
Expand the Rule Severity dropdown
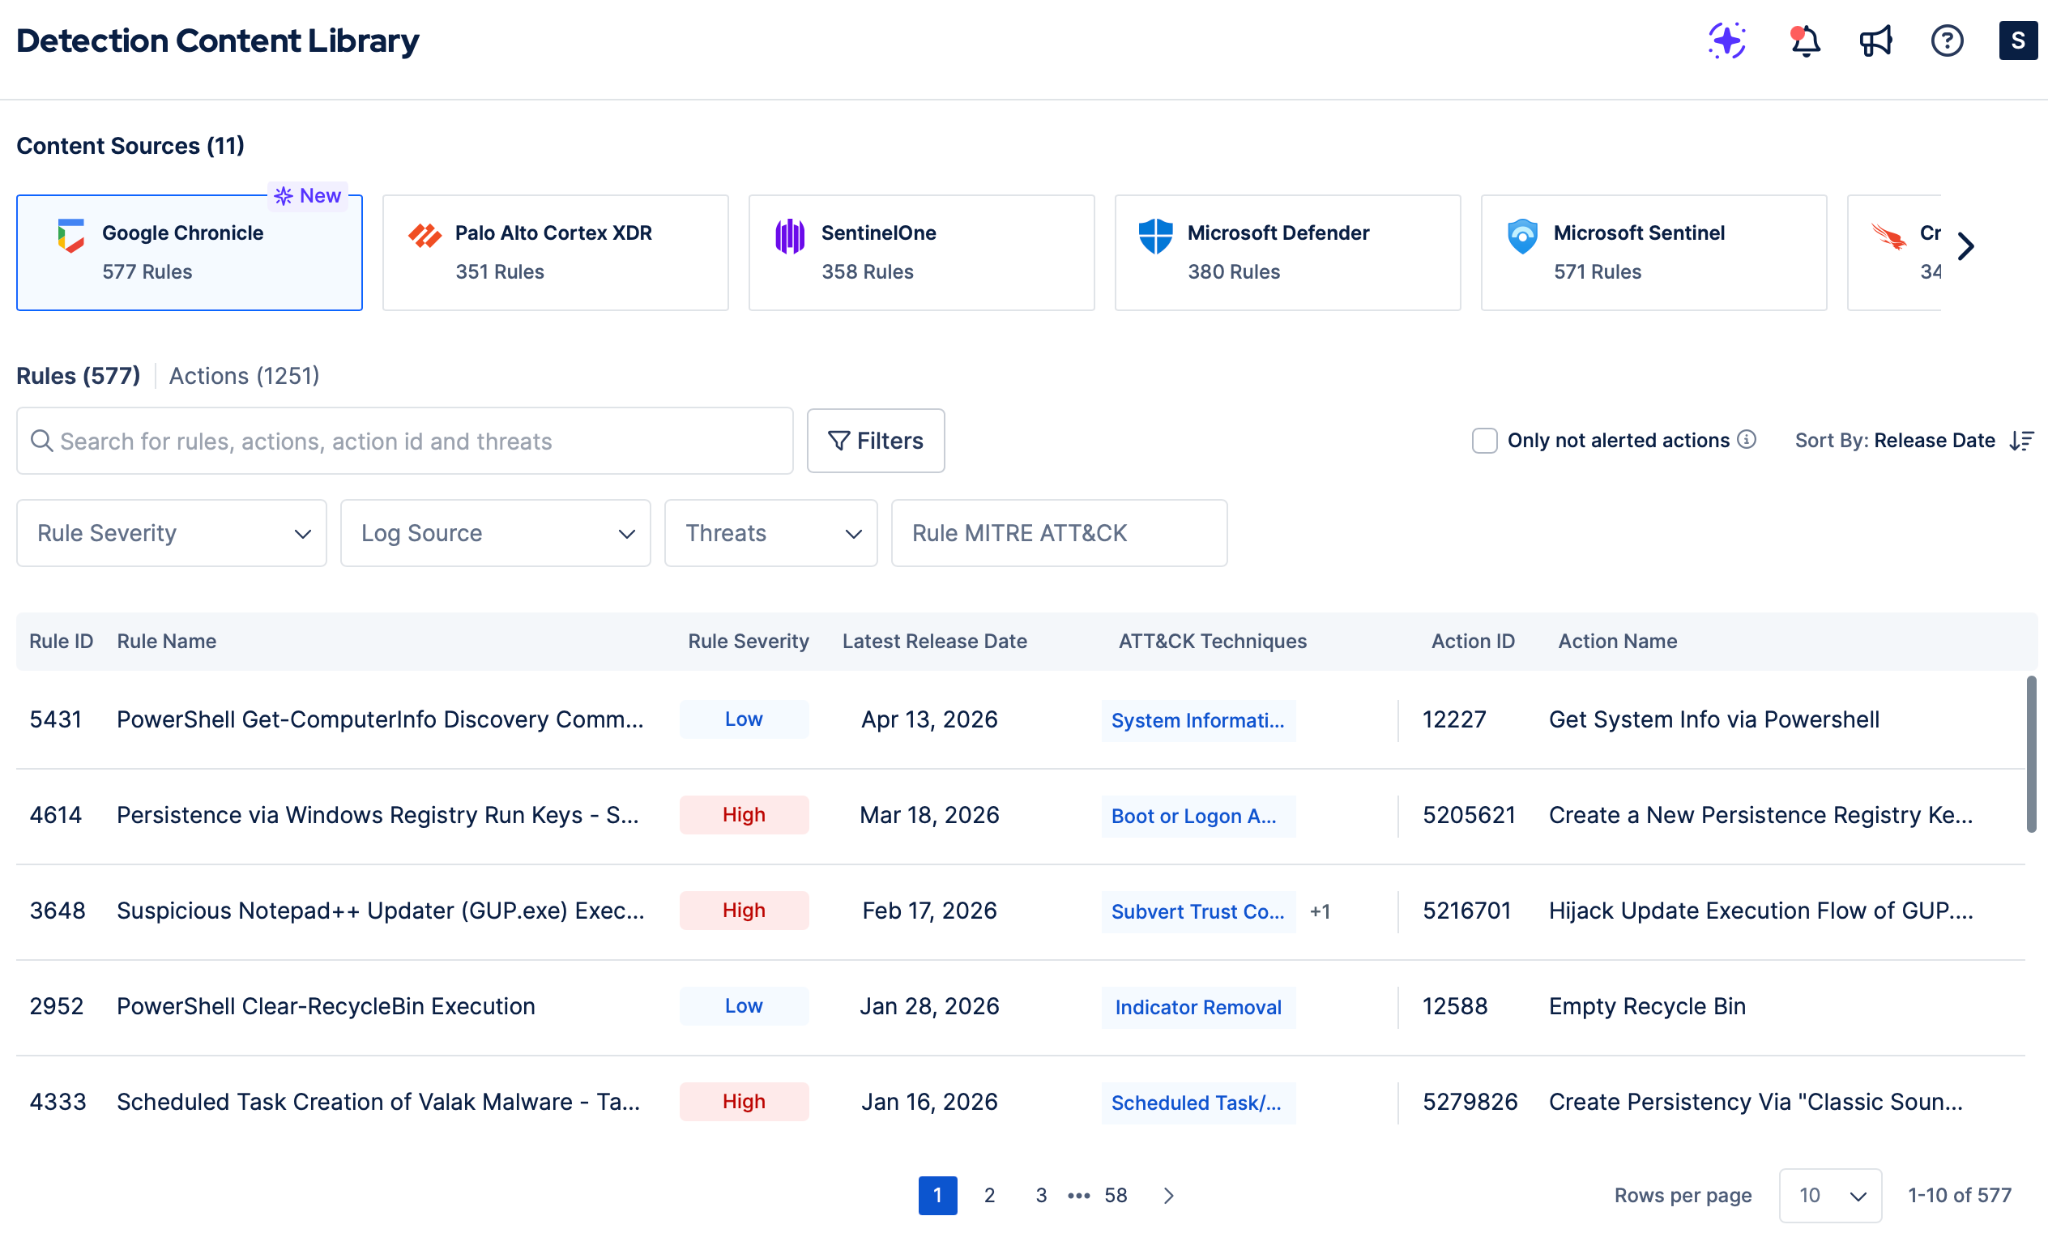click(172, 533)
